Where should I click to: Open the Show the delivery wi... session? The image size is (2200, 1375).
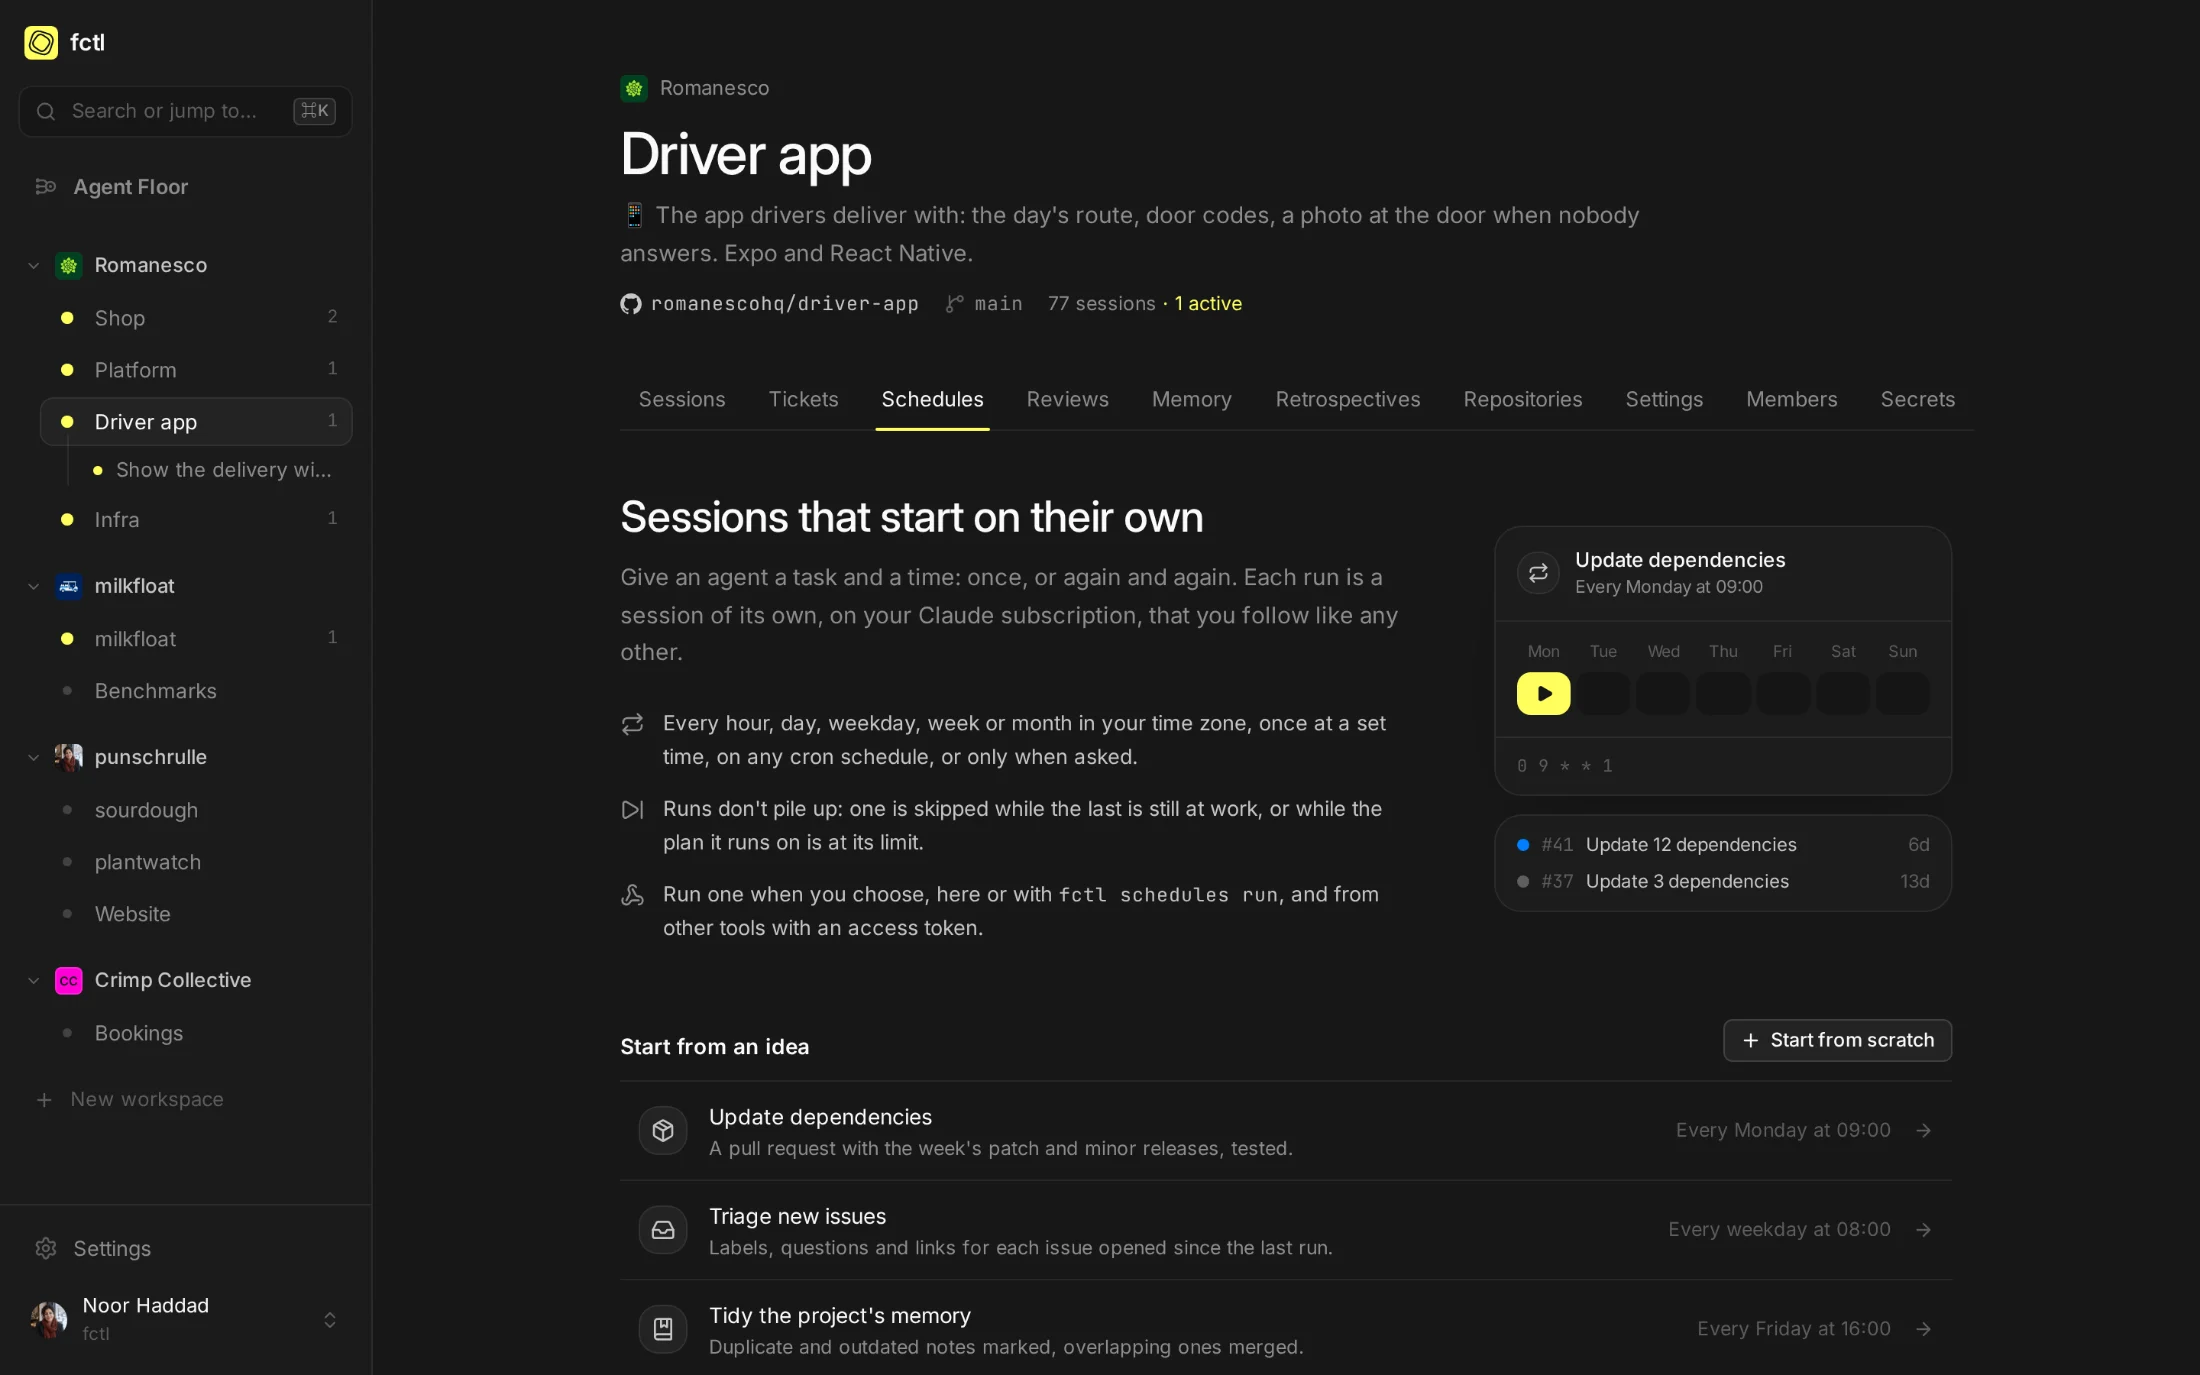pyautogui.click(x=212, y=470)
